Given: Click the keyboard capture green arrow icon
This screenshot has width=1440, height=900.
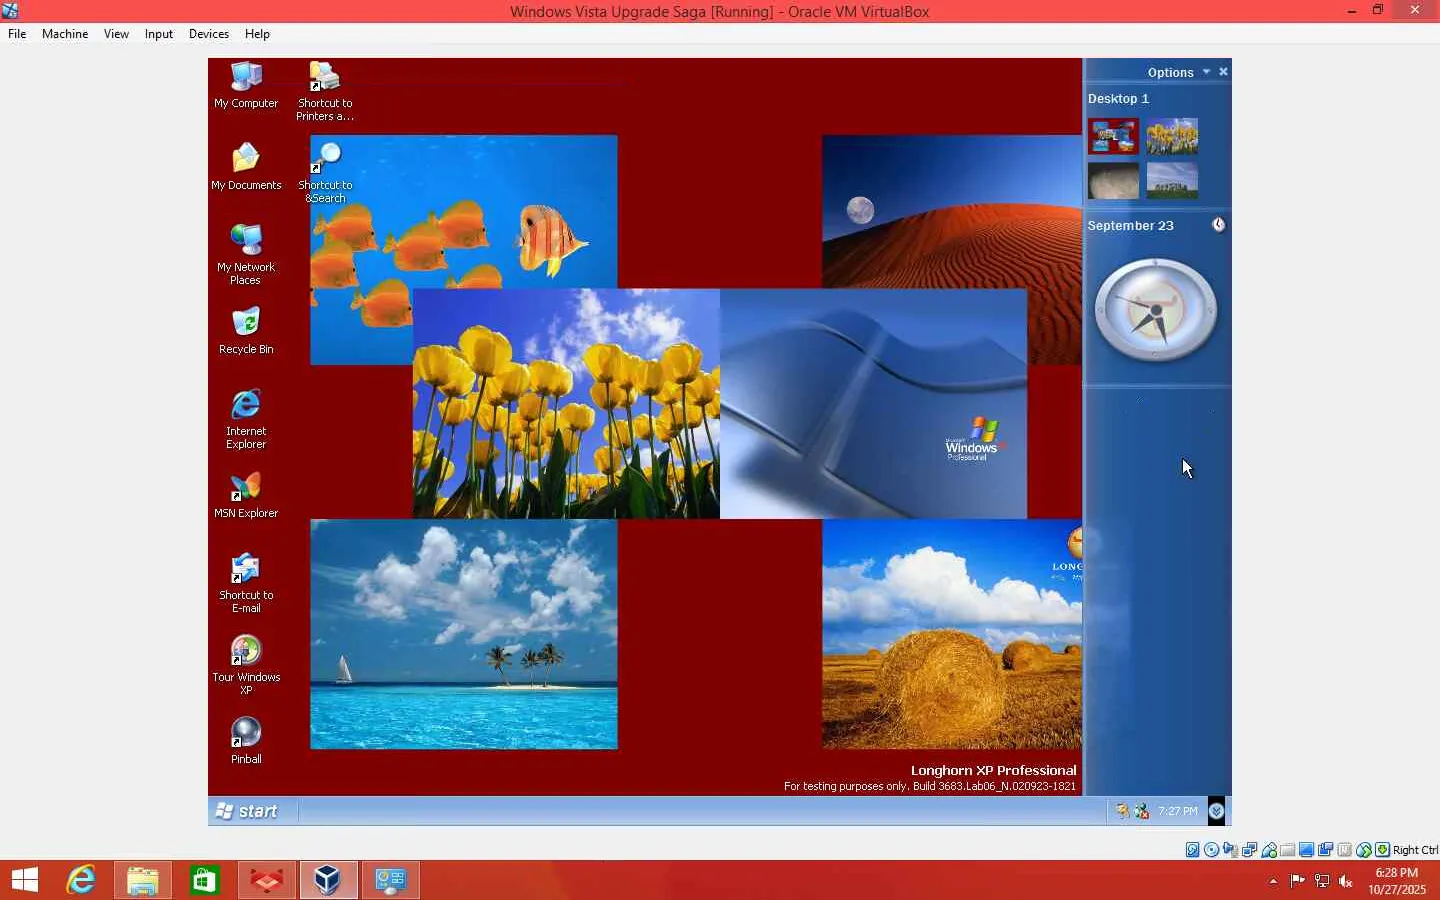Looking at the screenshot, I should pyautogui.click(x=1383, y=850).
